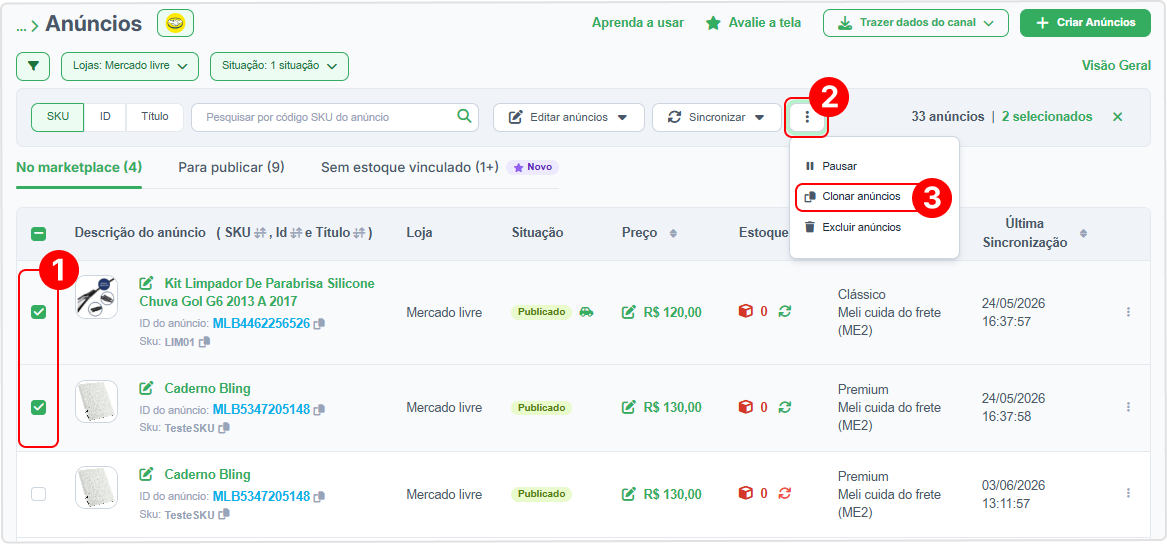The width and height of the screenshot is (1167, 544).
Task: Choose Excluir anúncios from the menu
Action: [853, 227]
